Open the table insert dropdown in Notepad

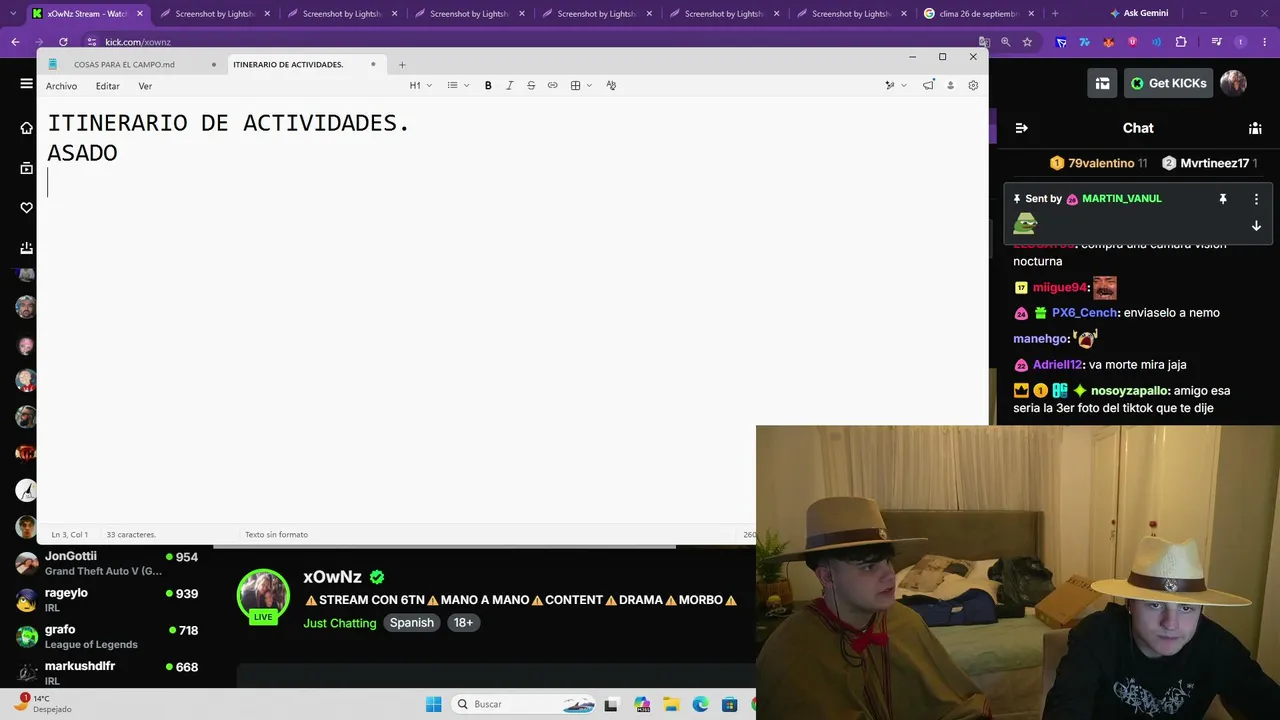tap(581, 86)
